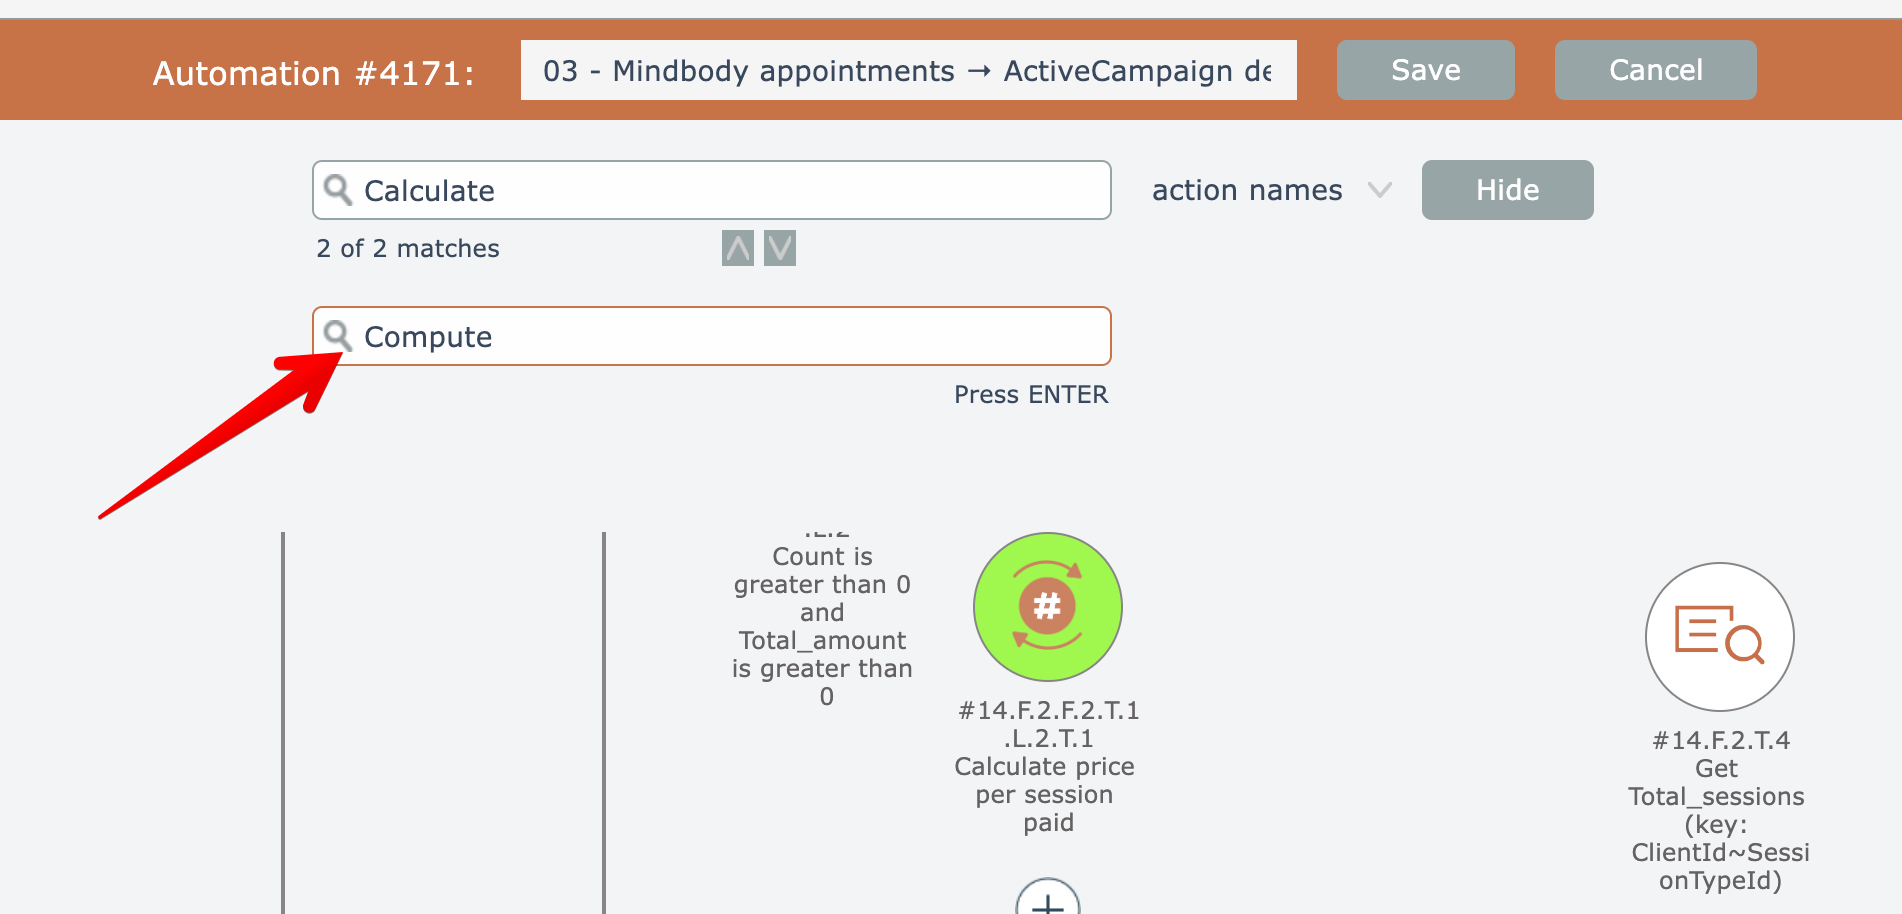Cancel editing the automation

(1655, 70)
